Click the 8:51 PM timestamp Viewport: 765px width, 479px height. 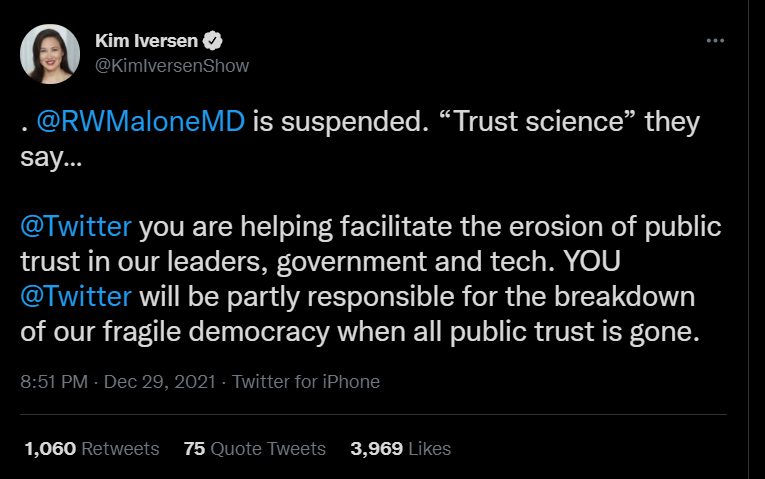point(53,382)
